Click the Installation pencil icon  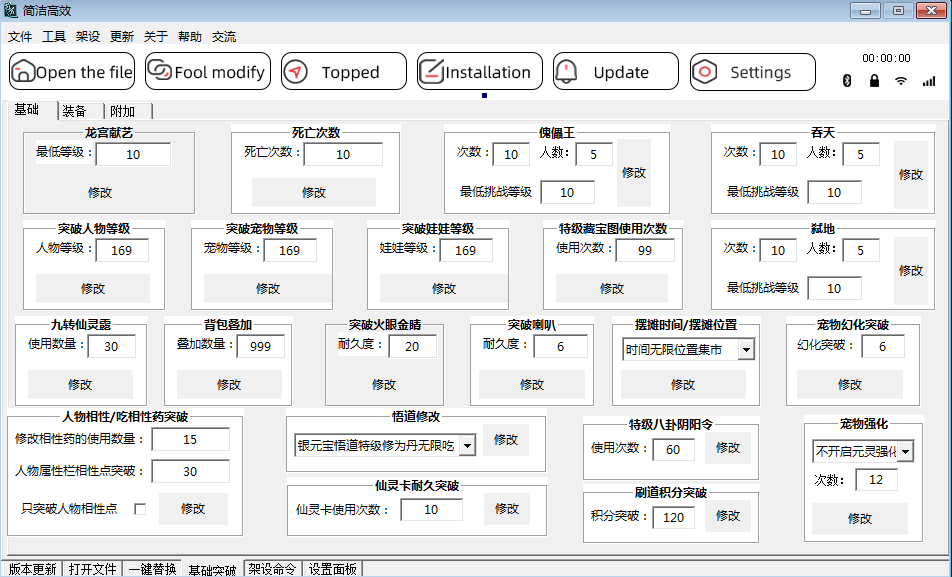[431, 72]
